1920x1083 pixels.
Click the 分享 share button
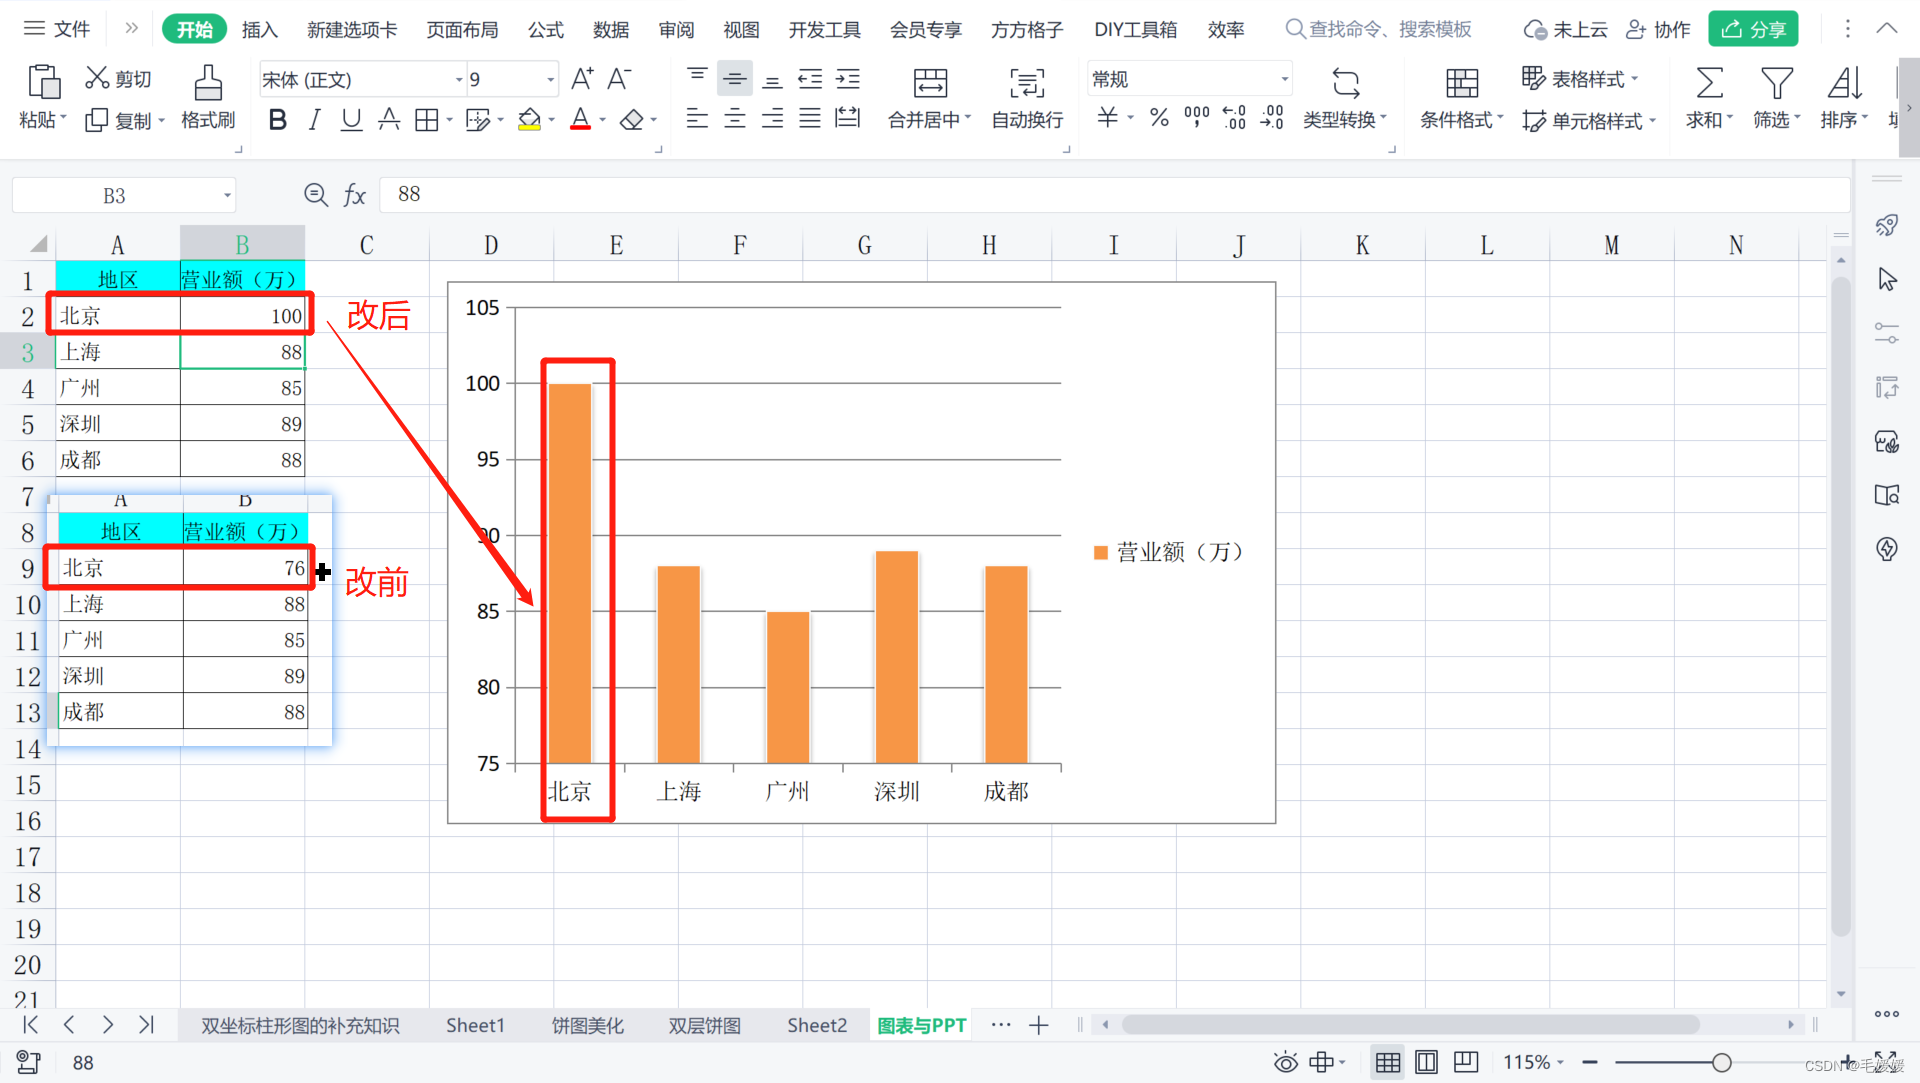tap(1753, 30)
